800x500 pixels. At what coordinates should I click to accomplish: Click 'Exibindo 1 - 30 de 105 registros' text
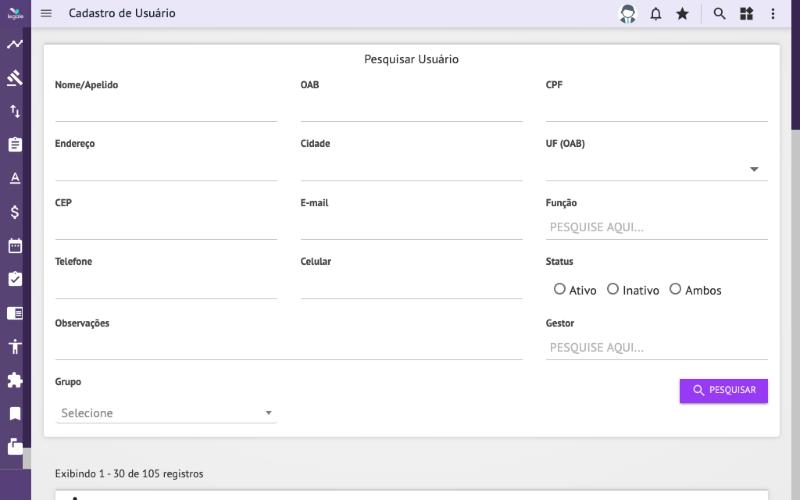coord(129,473)
